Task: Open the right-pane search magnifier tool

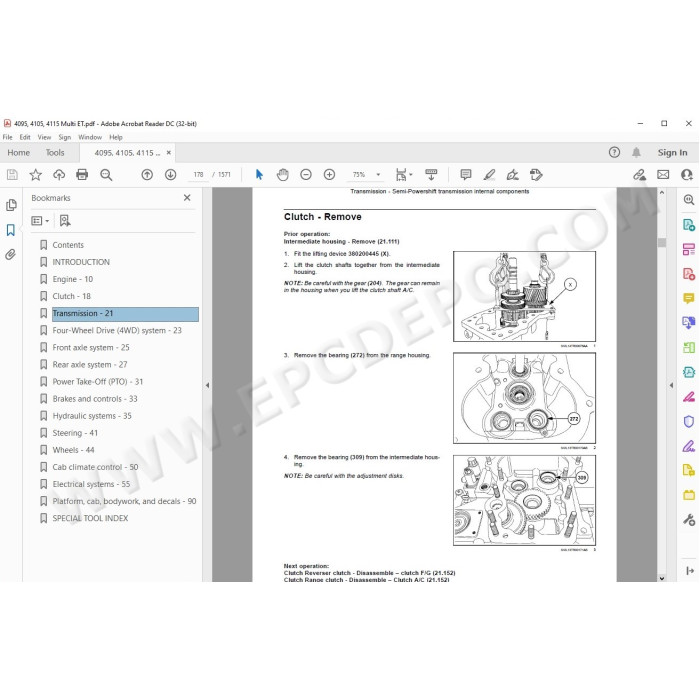Action: pos(689,200)
